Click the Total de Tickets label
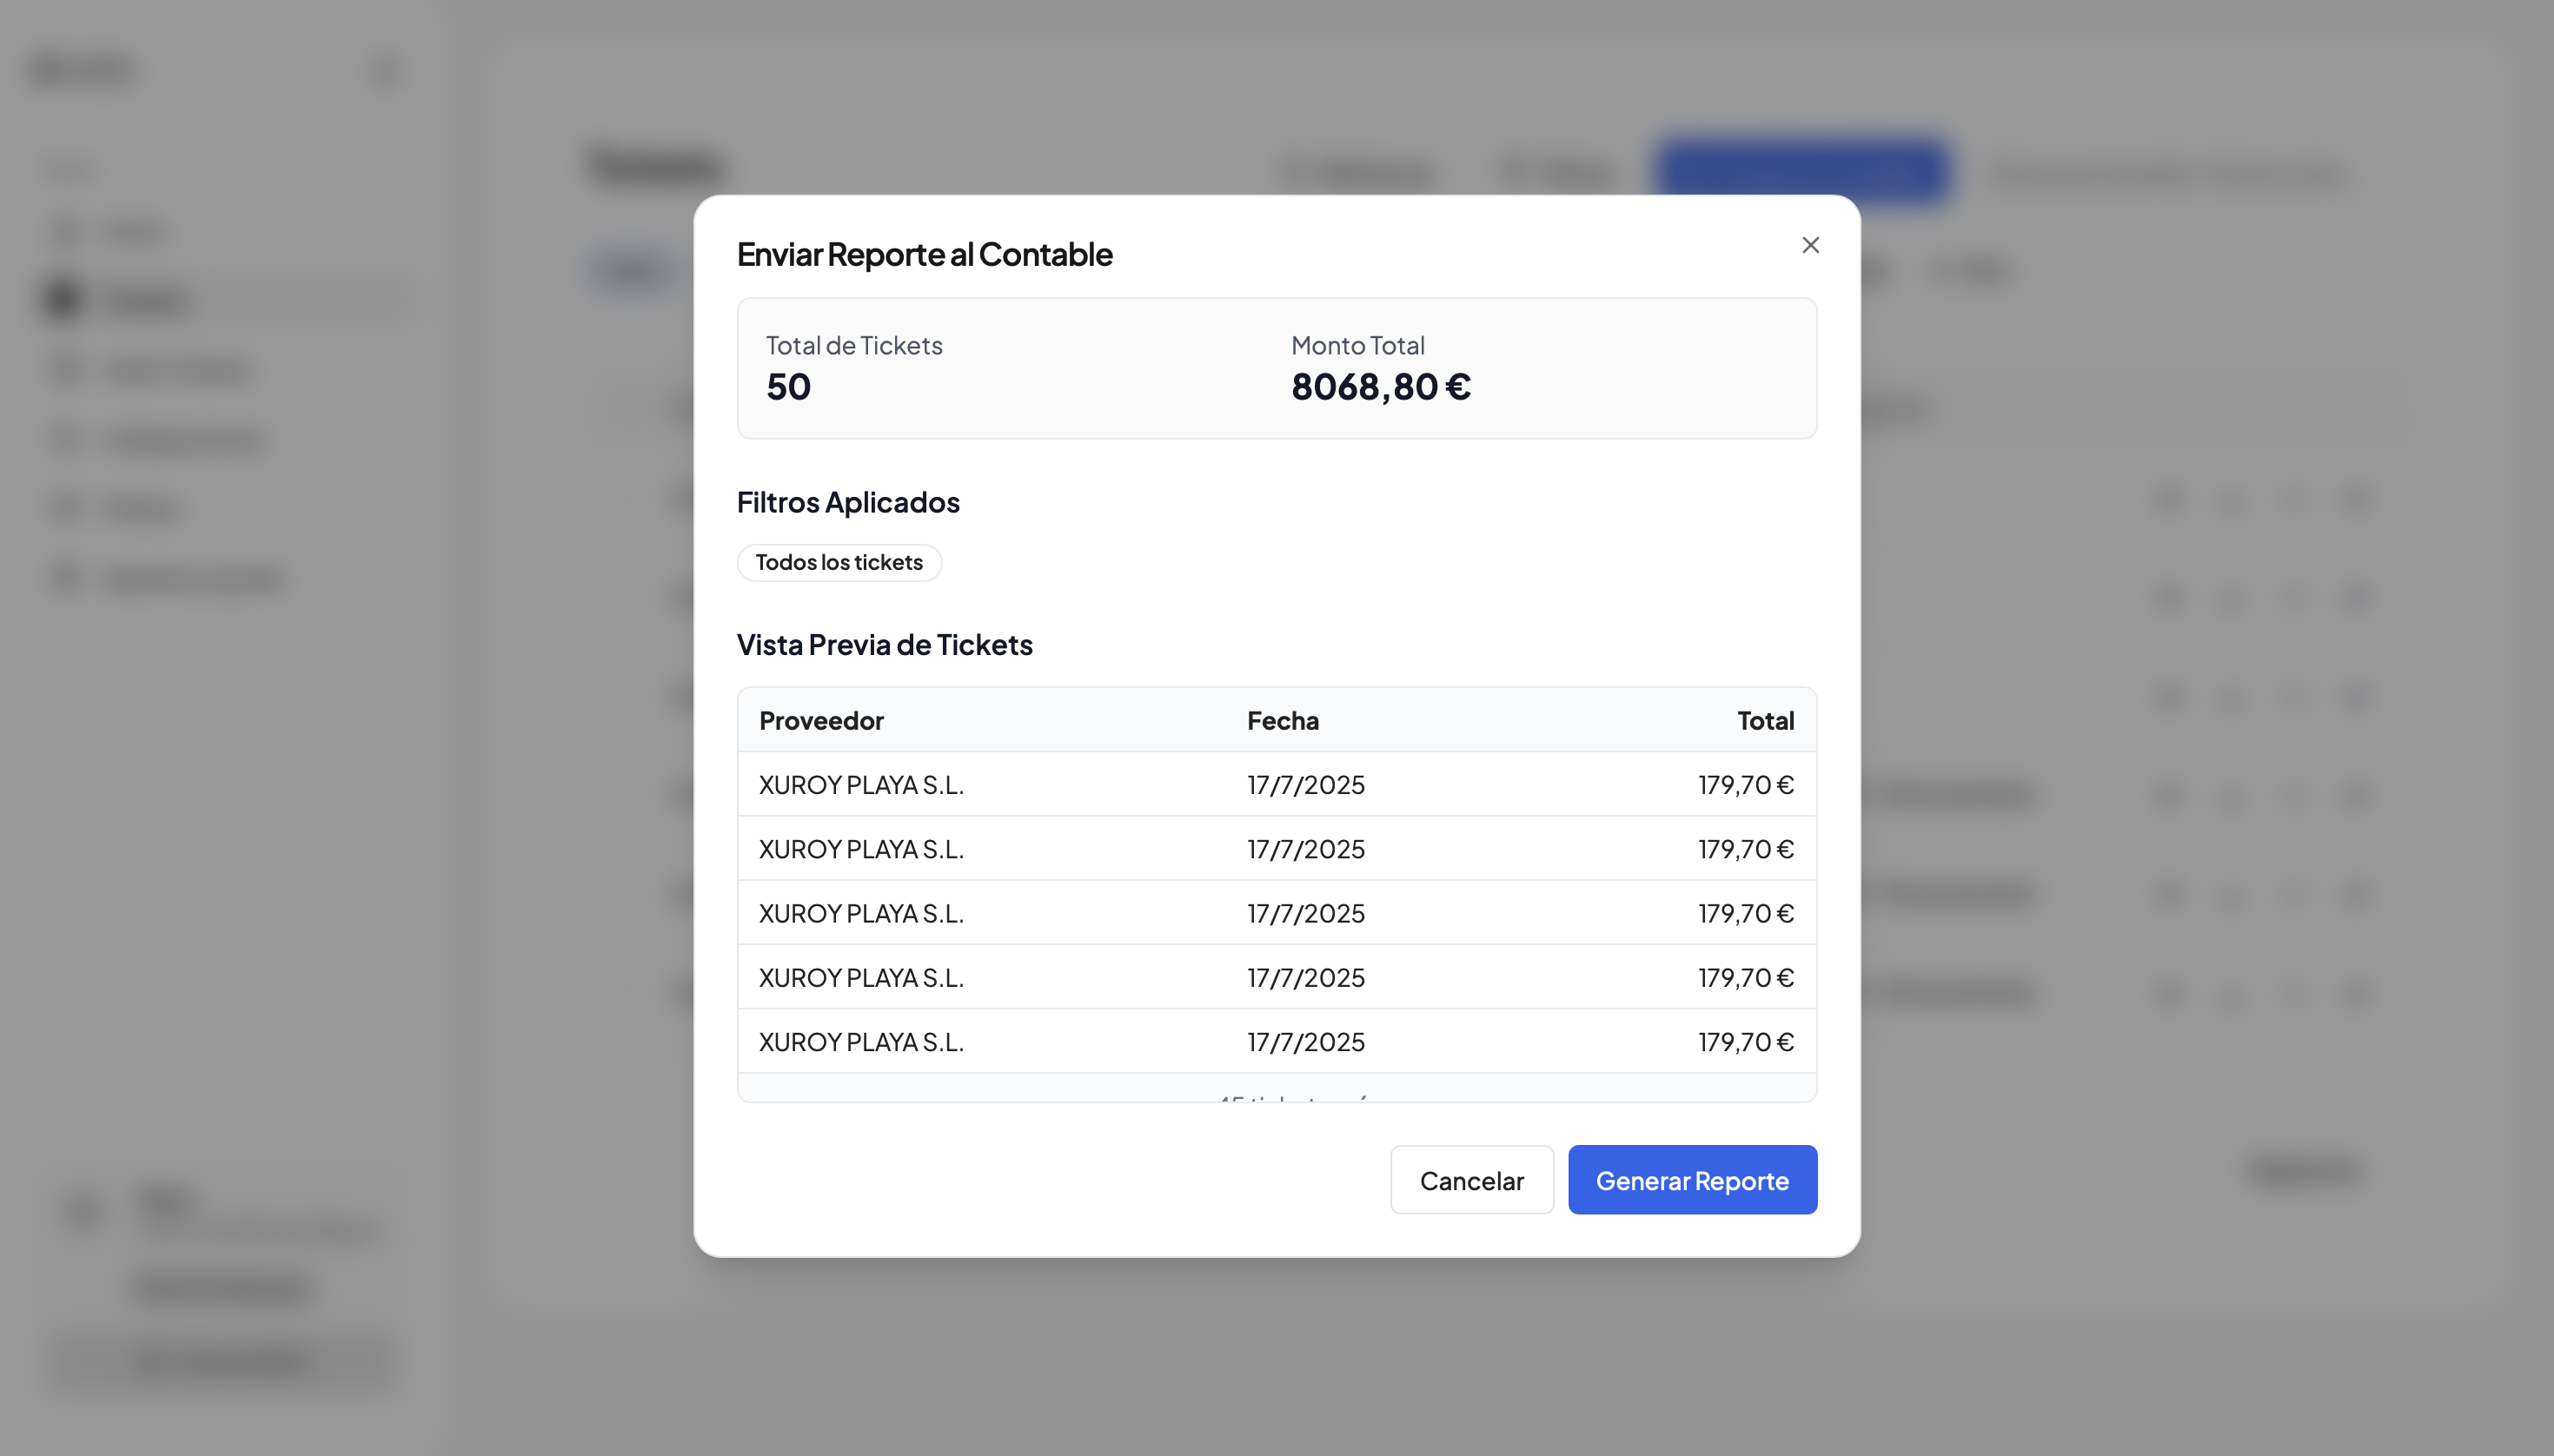 pos(854,345)
